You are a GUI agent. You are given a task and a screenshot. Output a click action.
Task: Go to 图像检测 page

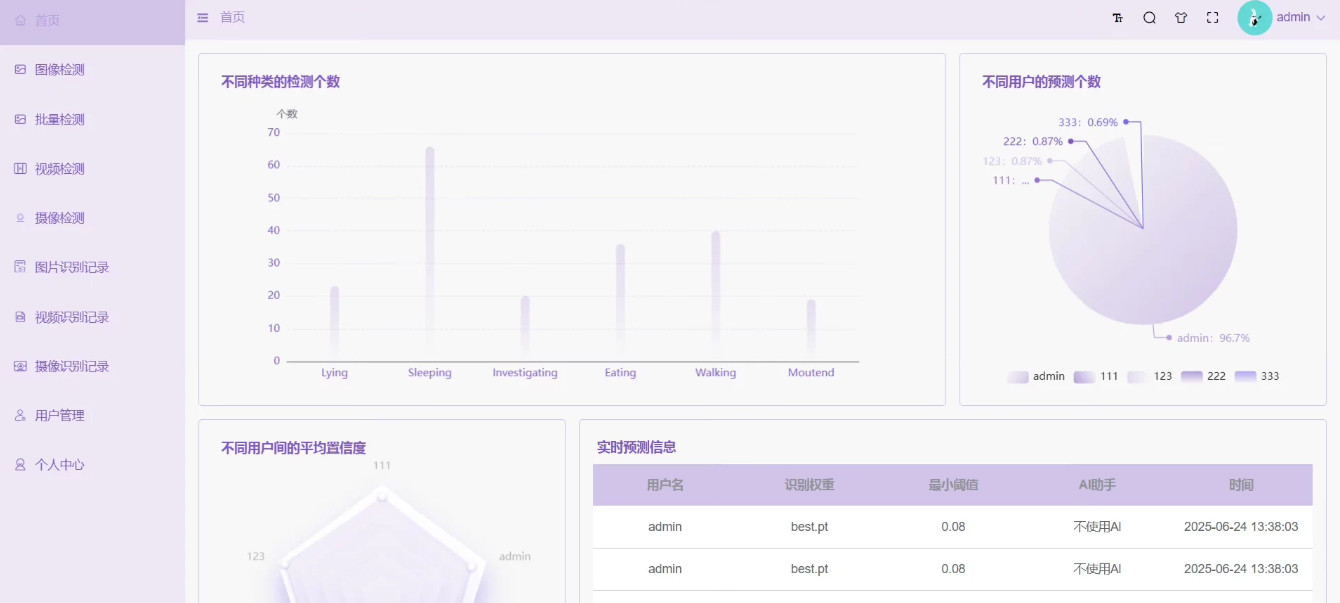tap(92, 69)
